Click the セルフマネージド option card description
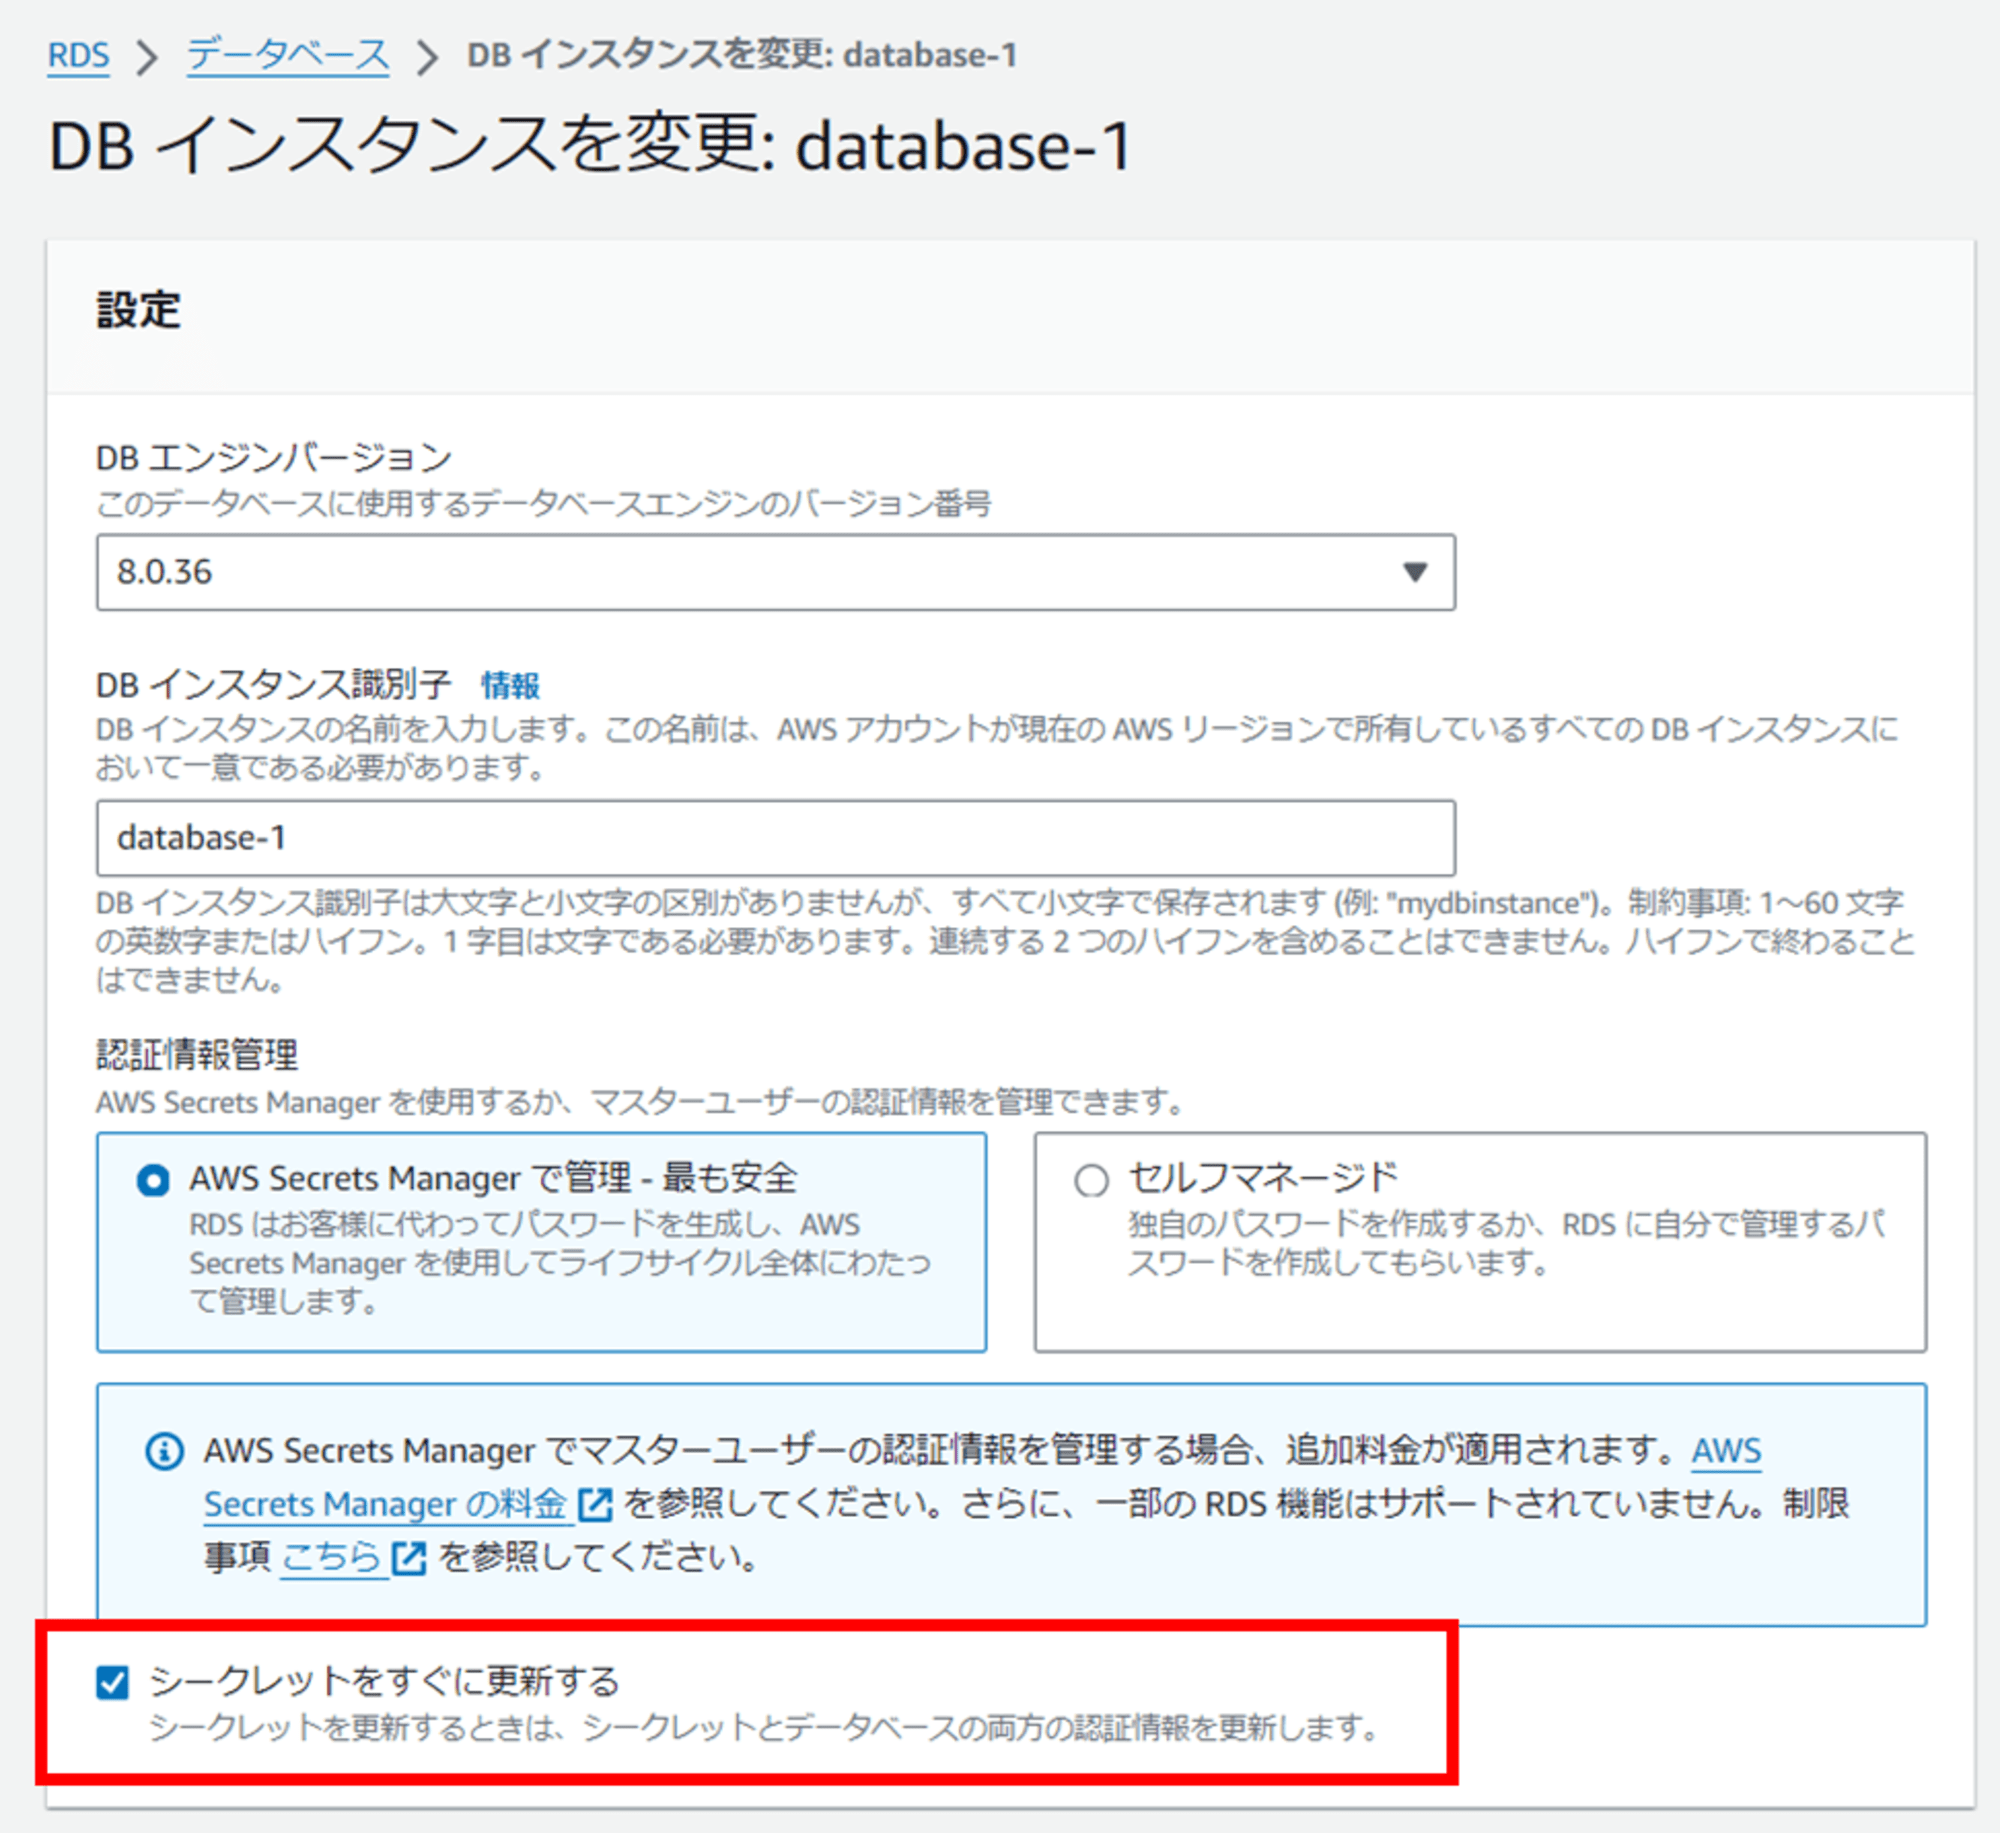2000x1833 pixels. pos(1506,1243)
